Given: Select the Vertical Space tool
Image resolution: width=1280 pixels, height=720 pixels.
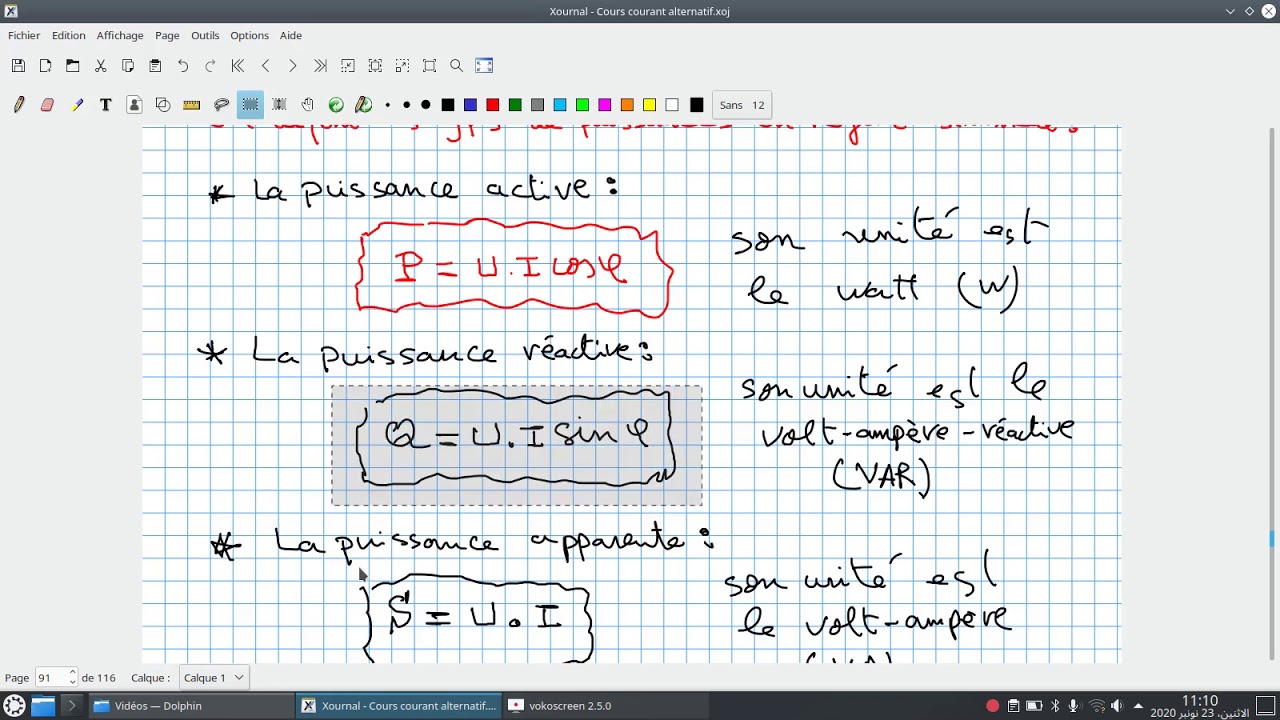Looking at the screenshot, I should point(279,105).
